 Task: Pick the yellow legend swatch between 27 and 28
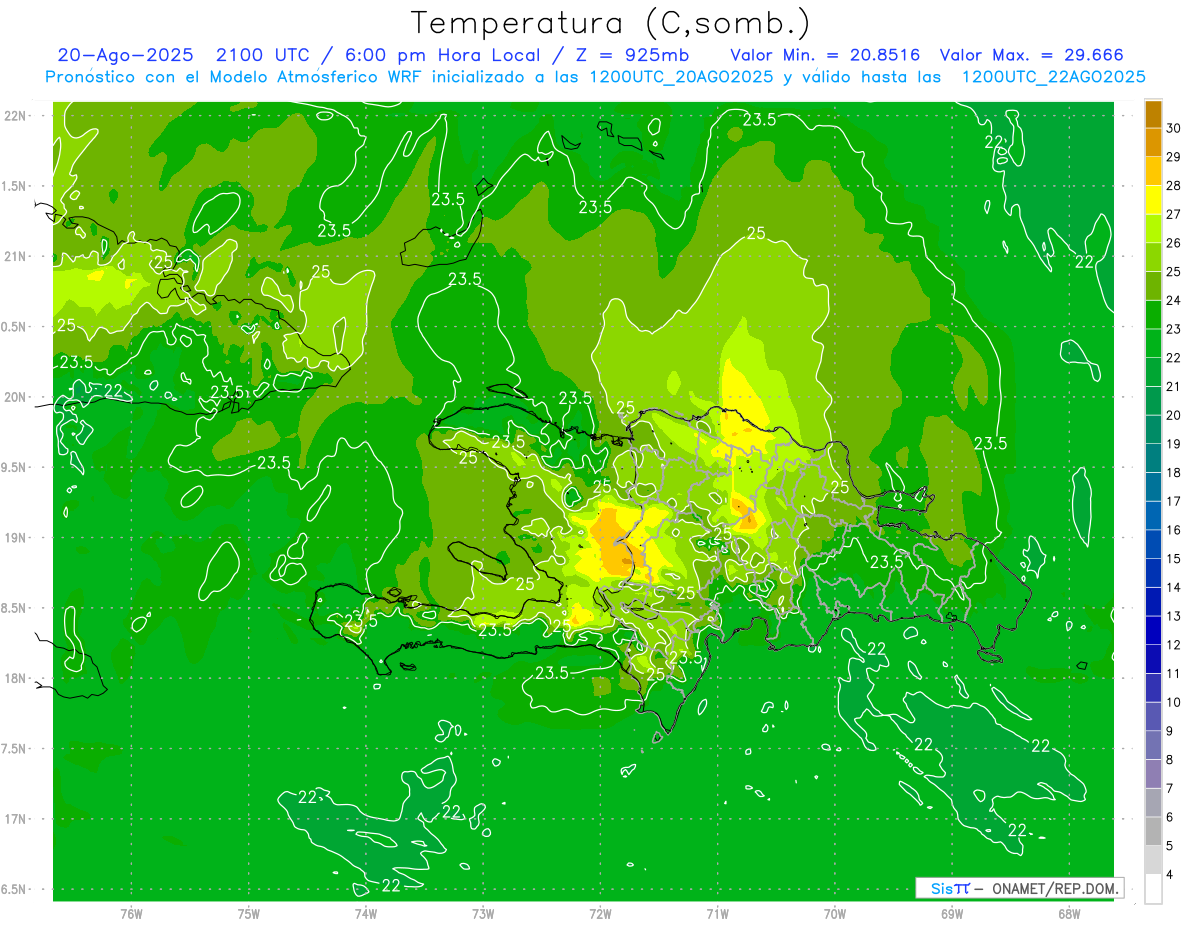pyautogui.click(x=1153, y=199)
